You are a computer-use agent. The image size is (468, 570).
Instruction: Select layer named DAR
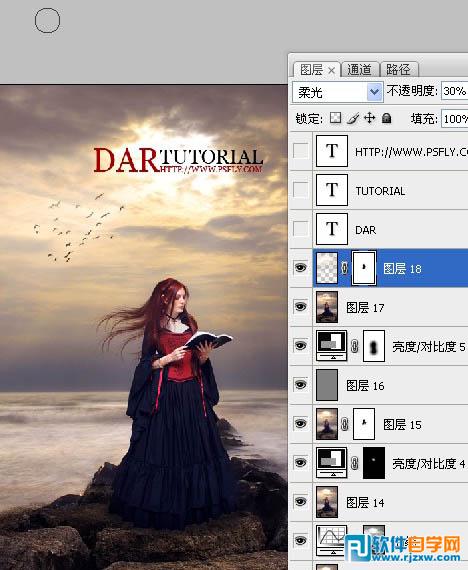click(365, 230)
